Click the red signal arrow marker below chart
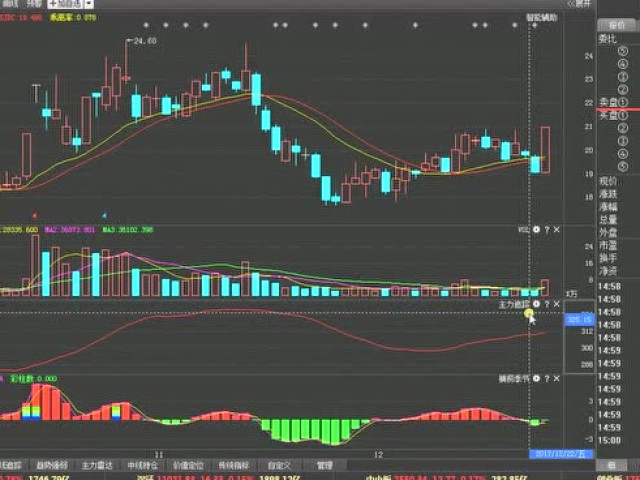The height and width of the screenshot is (480, 640). (x=35, y=215)
